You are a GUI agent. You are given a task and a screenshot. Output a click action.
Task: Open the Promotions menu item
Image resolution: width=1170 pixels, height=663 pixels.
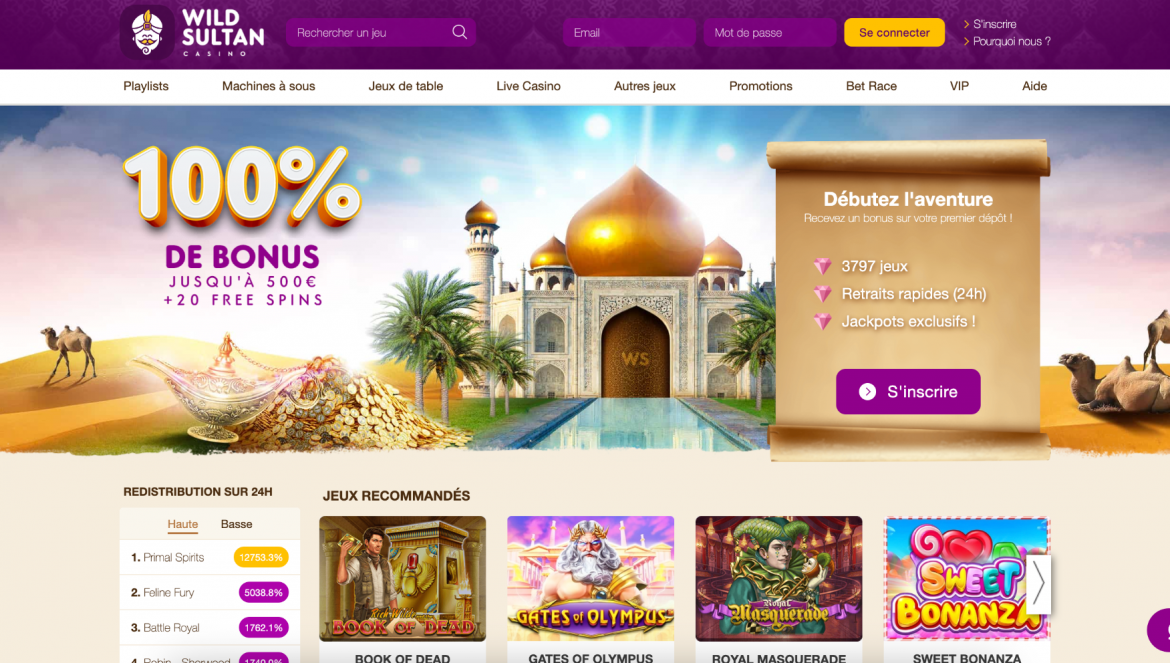pos(760,87)
